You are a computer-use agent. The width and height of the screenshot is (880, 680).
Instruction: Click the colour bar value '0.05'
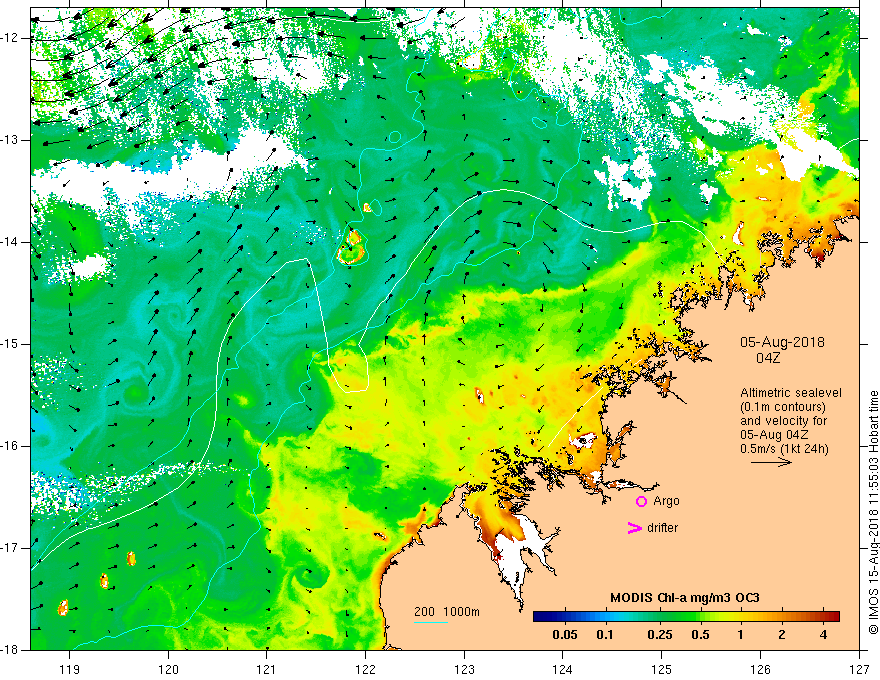tap(565, 635)
